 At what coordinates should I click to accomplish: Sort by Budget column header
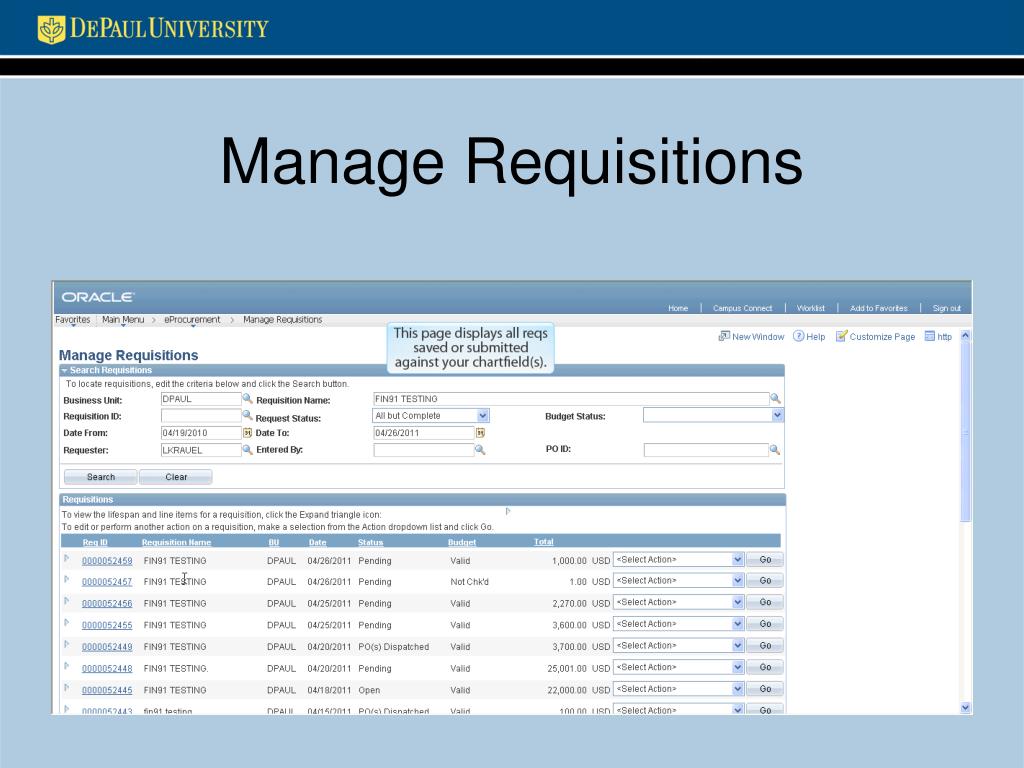click(x=462, y=542)
